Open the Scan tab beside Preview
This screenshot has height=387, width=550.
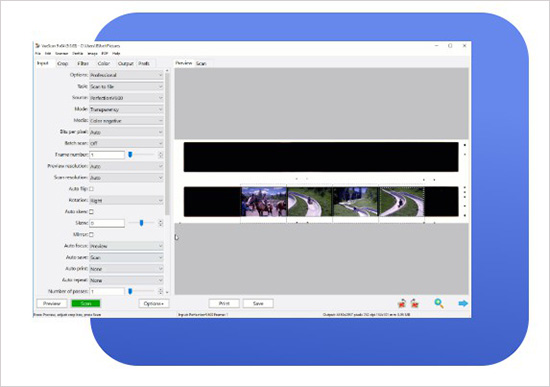coord(201,64)
